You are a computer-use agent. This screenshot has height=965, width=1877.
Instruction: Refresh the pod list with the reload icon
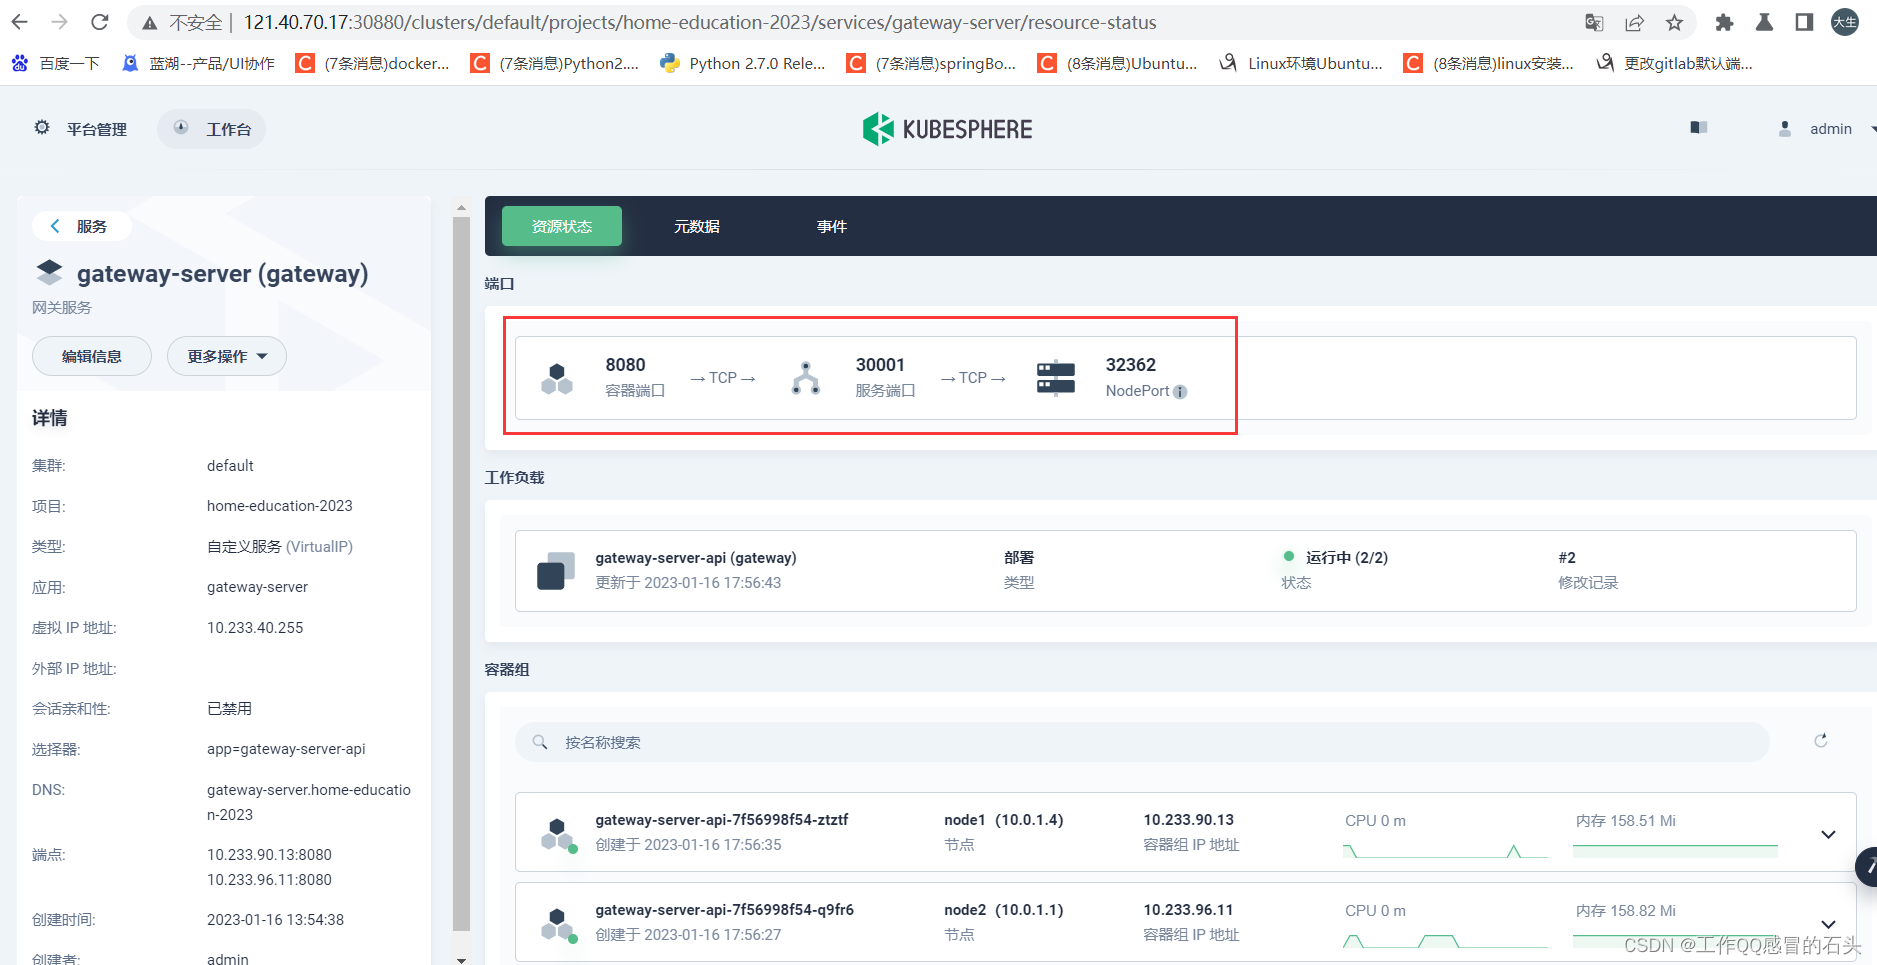[x=1821, y=741]
